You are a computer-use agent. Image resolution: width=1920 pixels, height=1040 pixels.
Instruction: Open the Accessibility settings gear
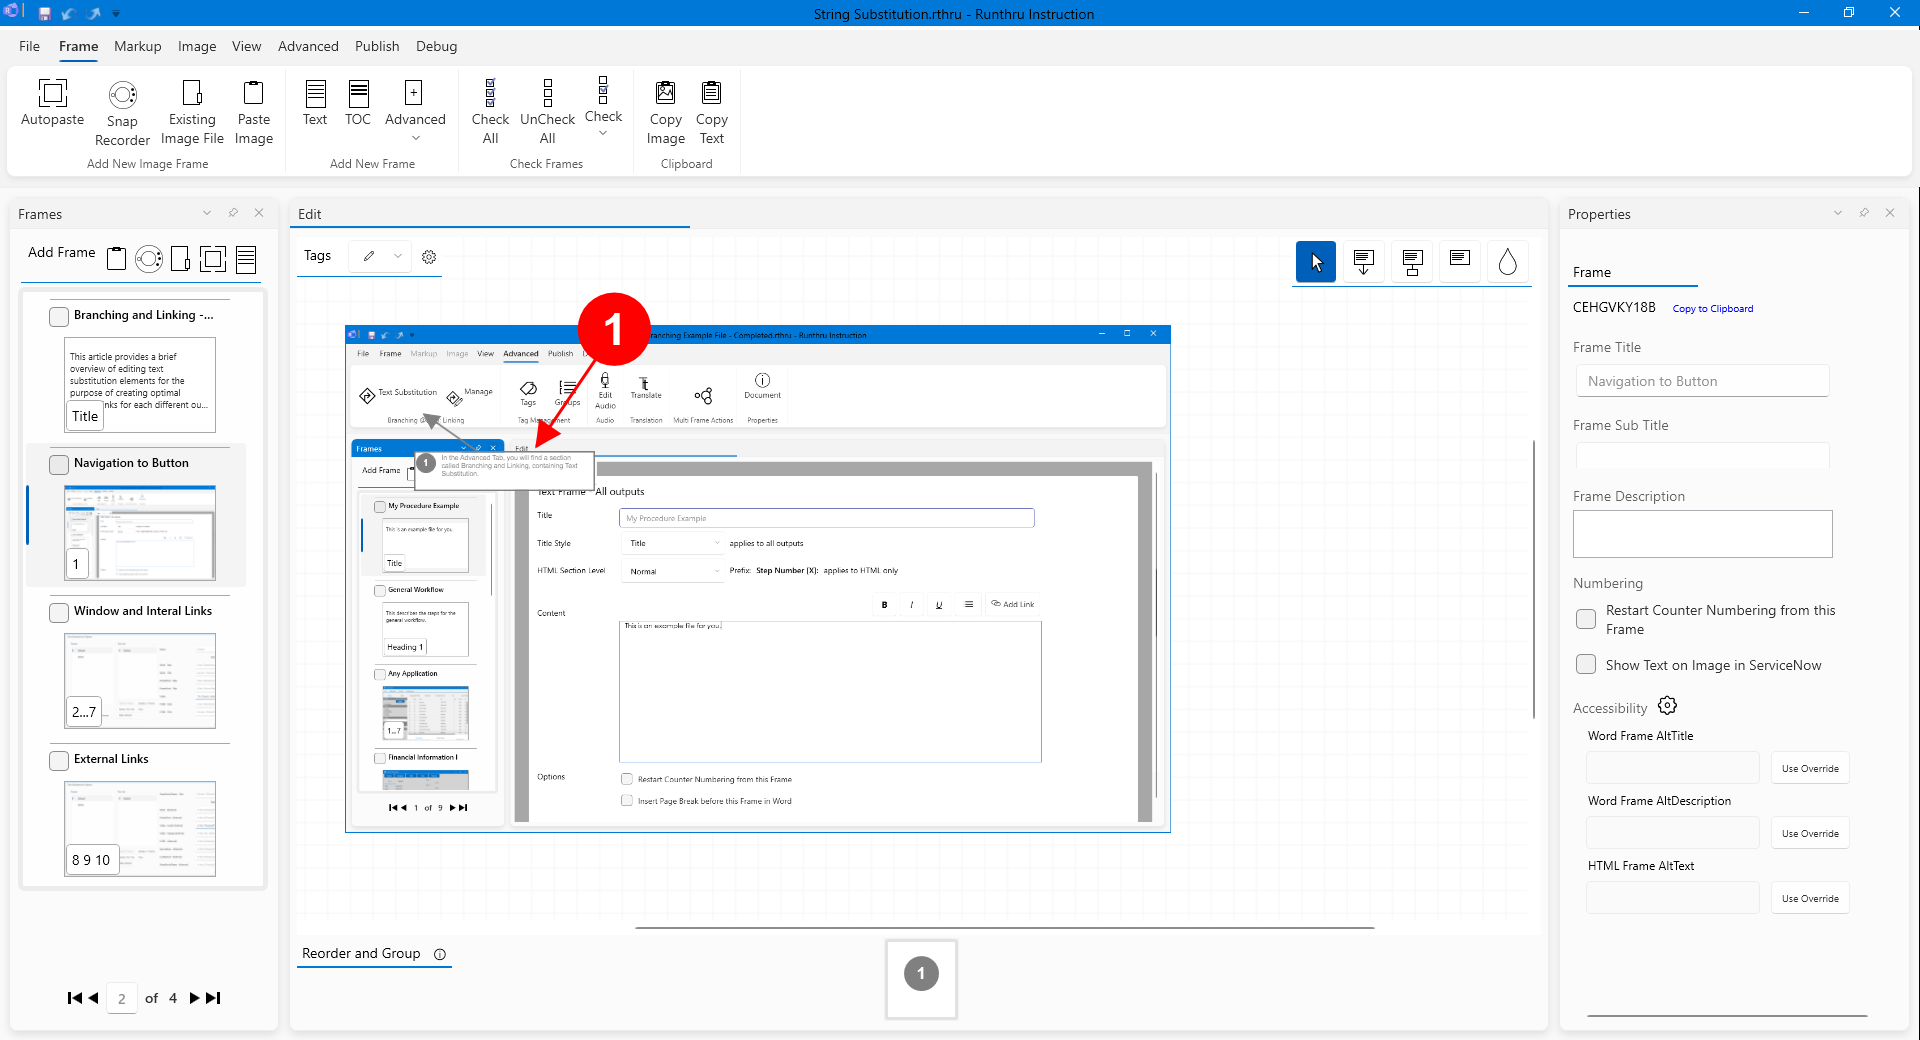[1667, 706]
